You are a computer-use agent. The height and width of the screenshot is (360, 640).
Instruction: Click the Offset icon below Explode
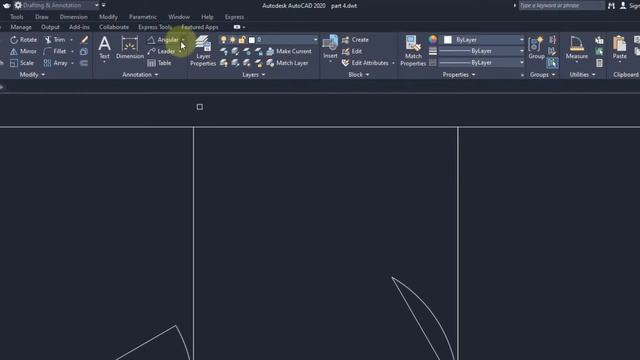click(84, 63)
